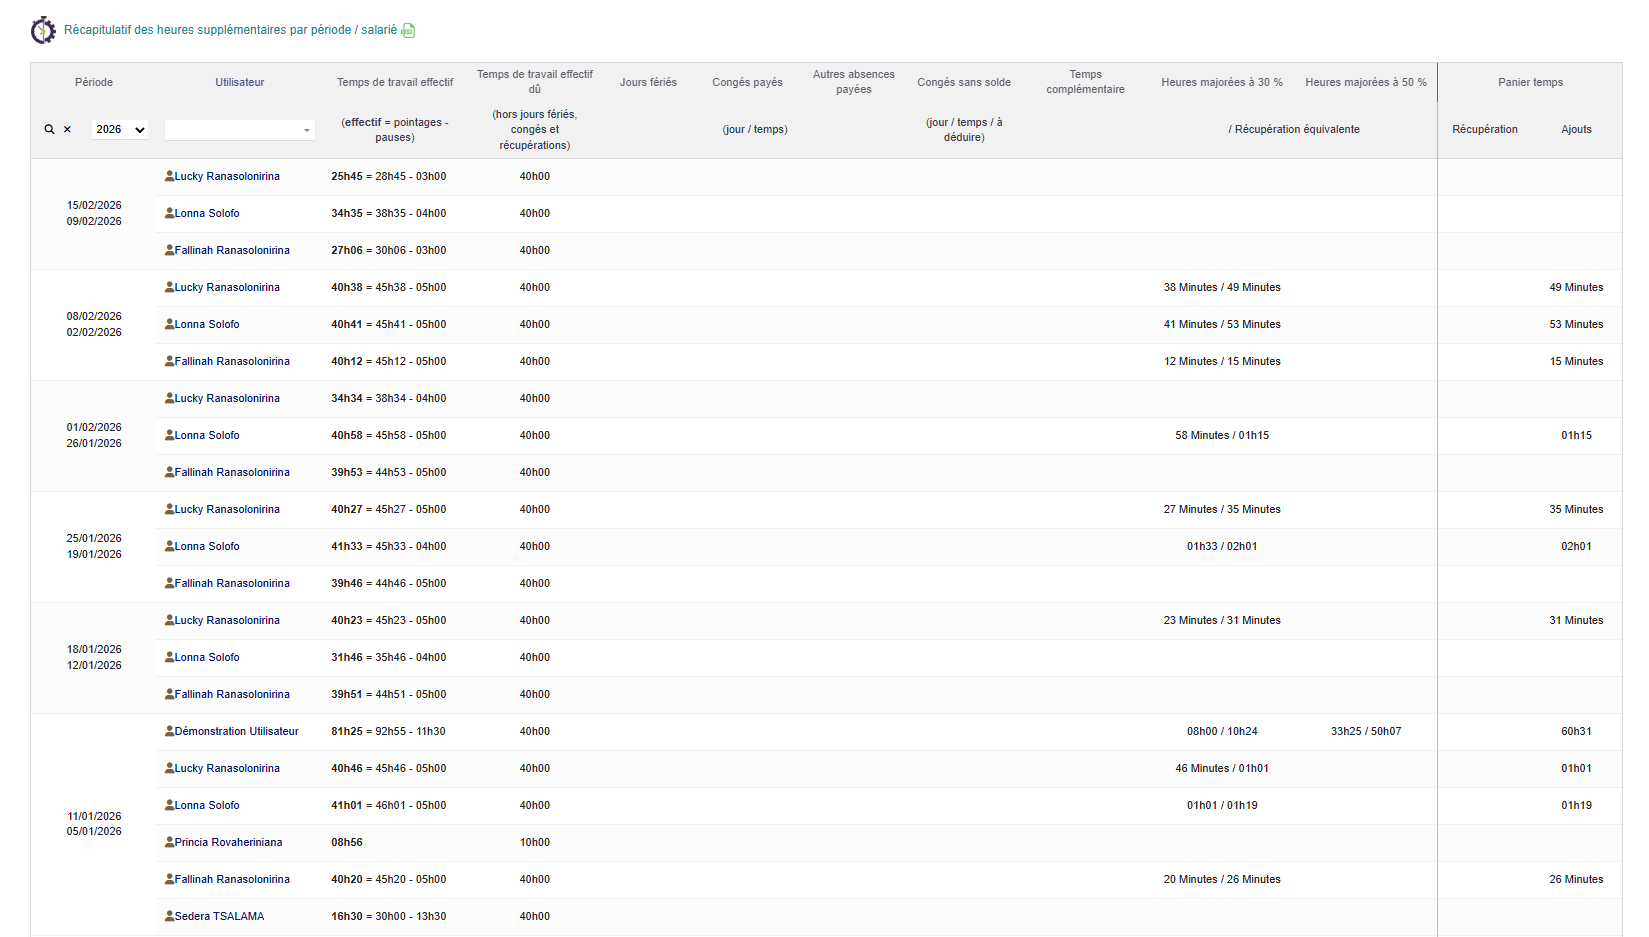Image resolution: width=1649 pixels, height=937 pixels.
Task: Sort by the Utilisateur column header
Action: [x=239, y=82]
